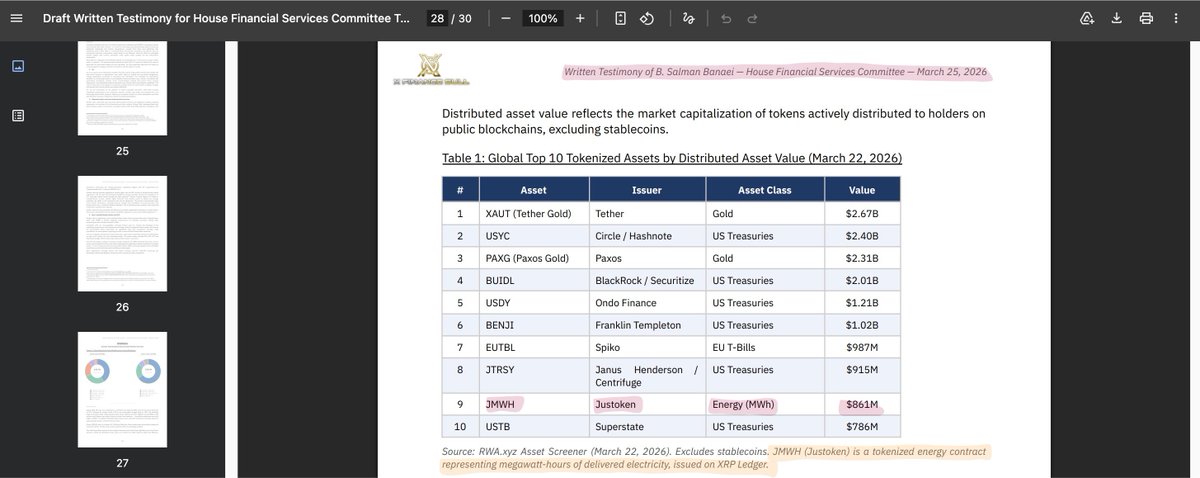Click the document title in the toolbar

(x=226, y=19)
